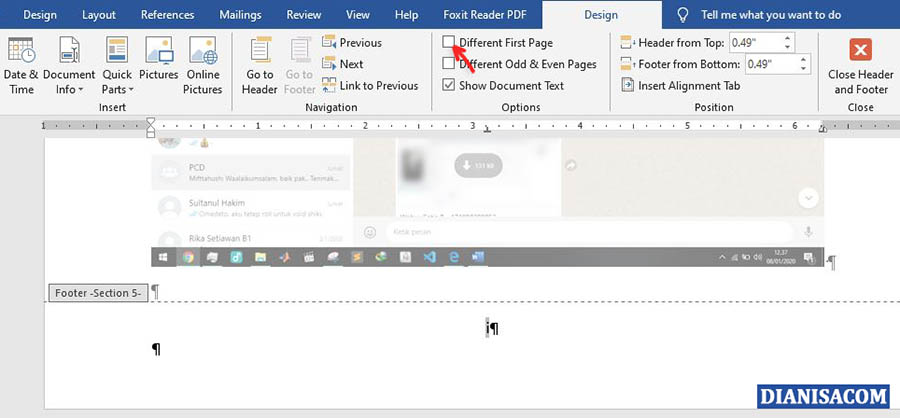Click the Tell me what you want to do box
This screenshot has width=900, height=418.
pyautogui.click(x=770, y=15)
